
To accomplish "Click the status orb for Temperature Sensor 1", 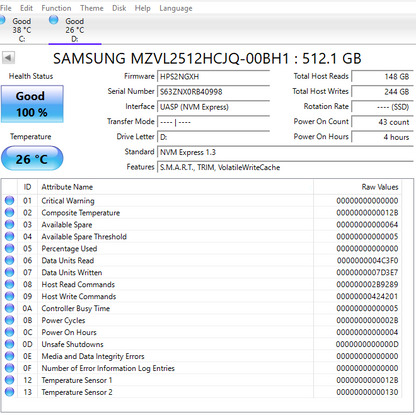I will pyautogui.click(x=9, y=380).
